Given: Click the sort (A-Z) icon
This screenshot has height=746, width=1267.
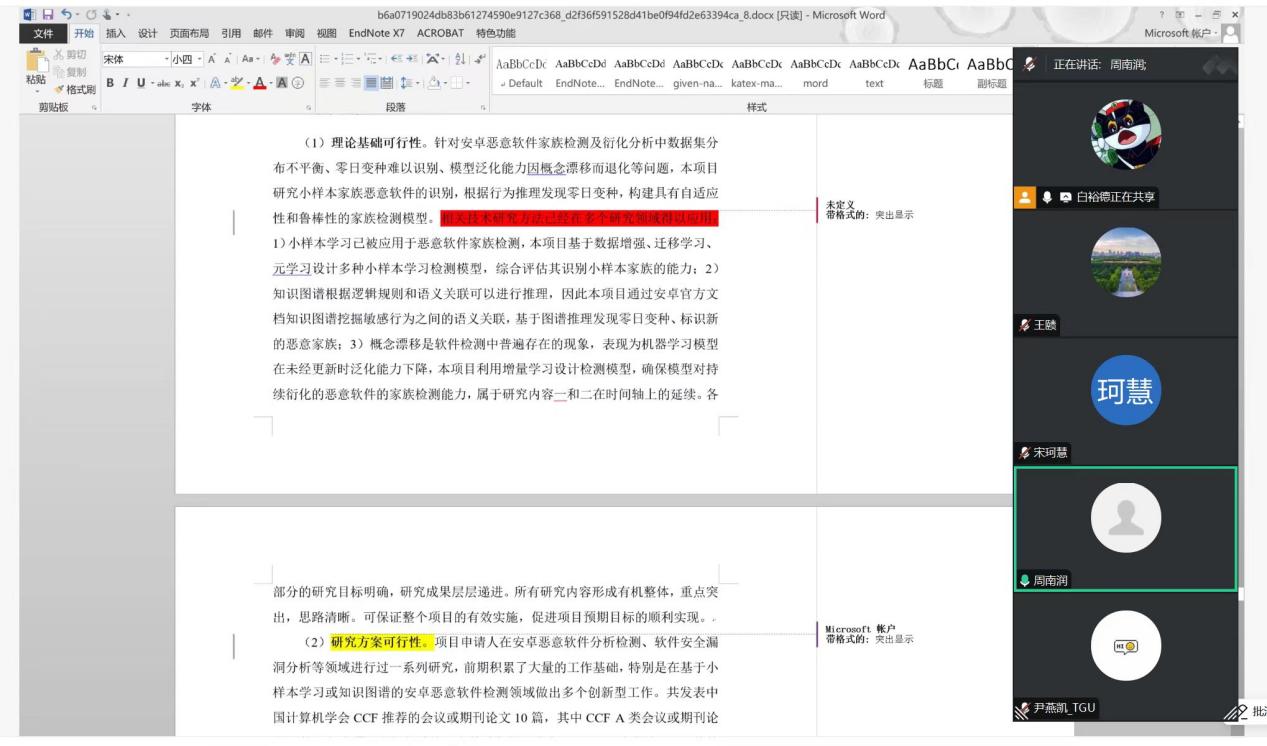Looking at the screenshot, I should (x=459, y=60).
